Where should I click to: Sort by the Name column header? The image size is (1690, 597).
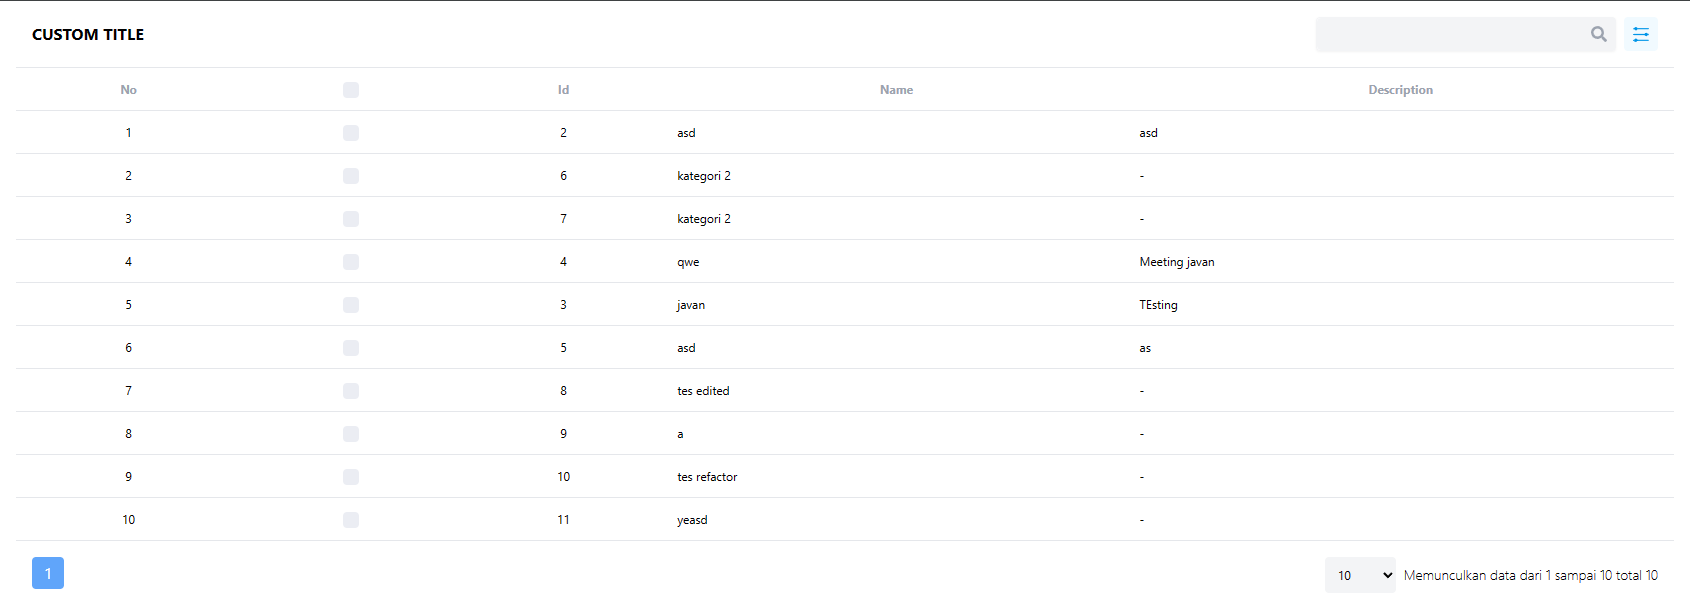tap(896, 90)
